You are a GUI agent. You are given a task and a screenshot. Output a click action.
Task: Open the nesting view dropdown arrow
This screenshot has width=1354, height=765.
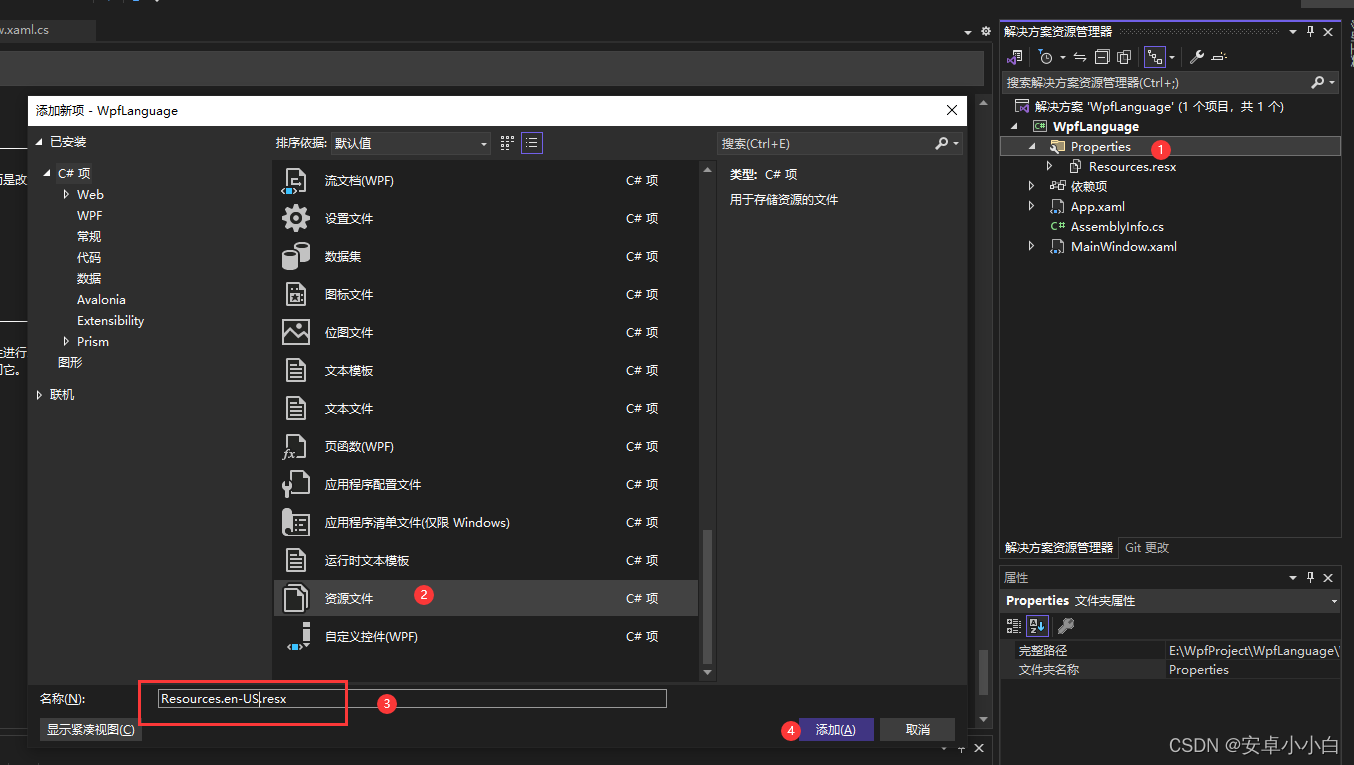[1172, 57]
